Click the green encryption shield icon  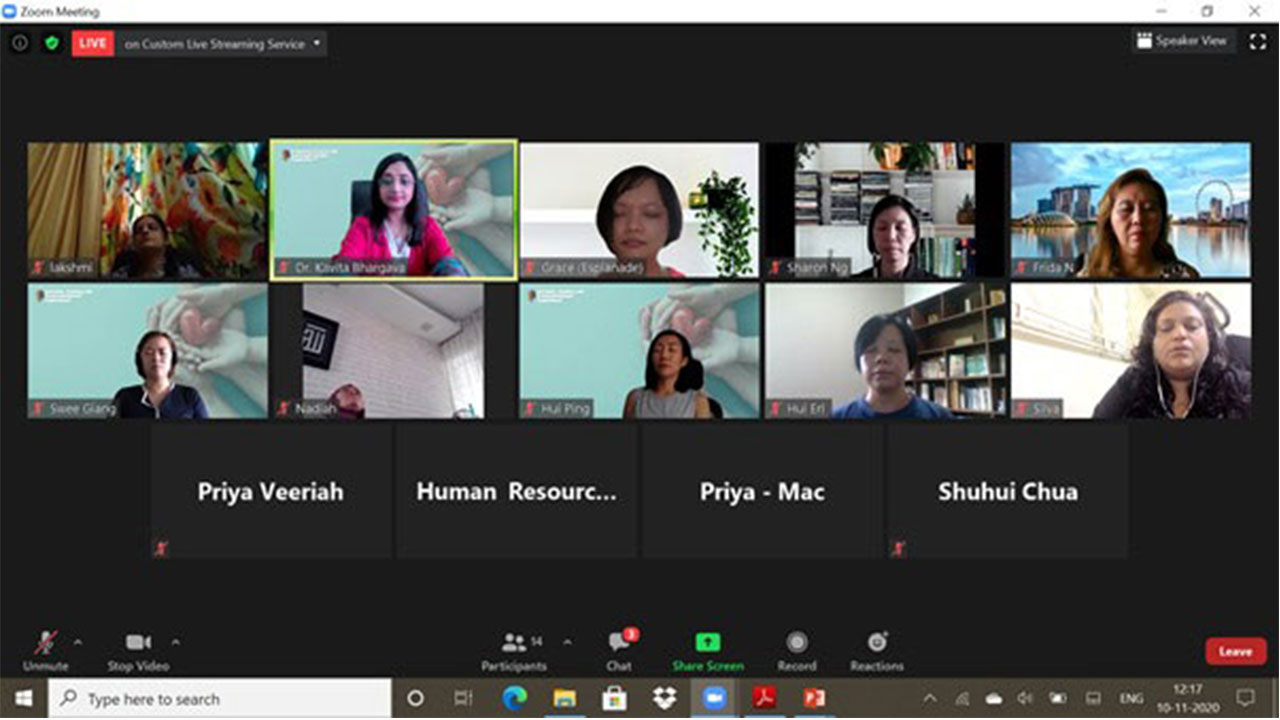pyautogui.click(x=52, y=43)
